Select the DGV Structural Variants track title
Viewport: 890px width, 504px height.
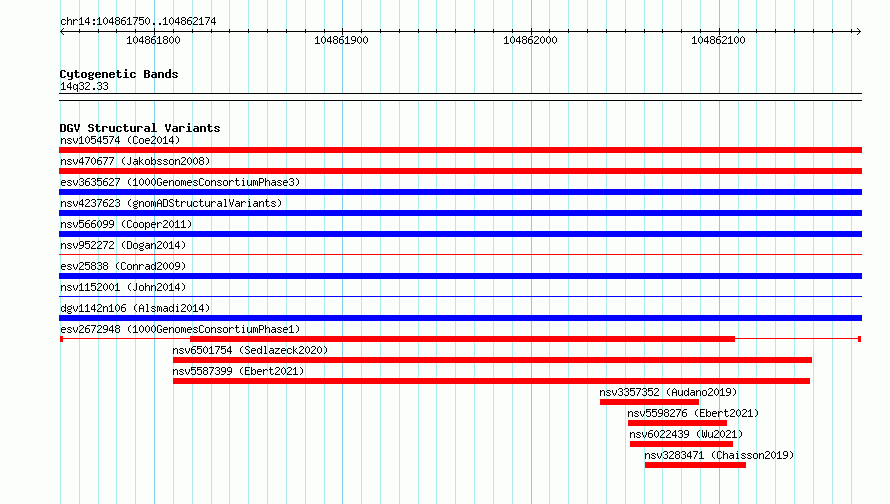coord(140,128)
